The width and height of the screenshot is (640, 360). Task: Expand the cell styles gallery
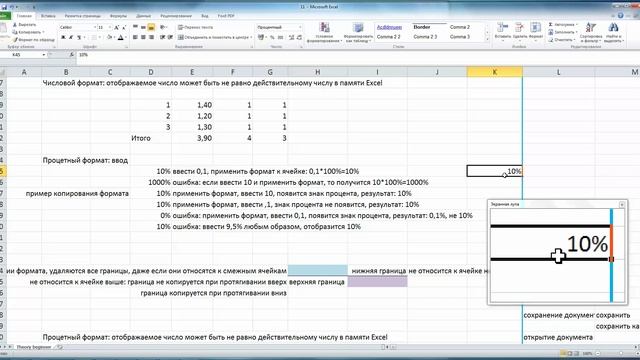click(487, 40)
